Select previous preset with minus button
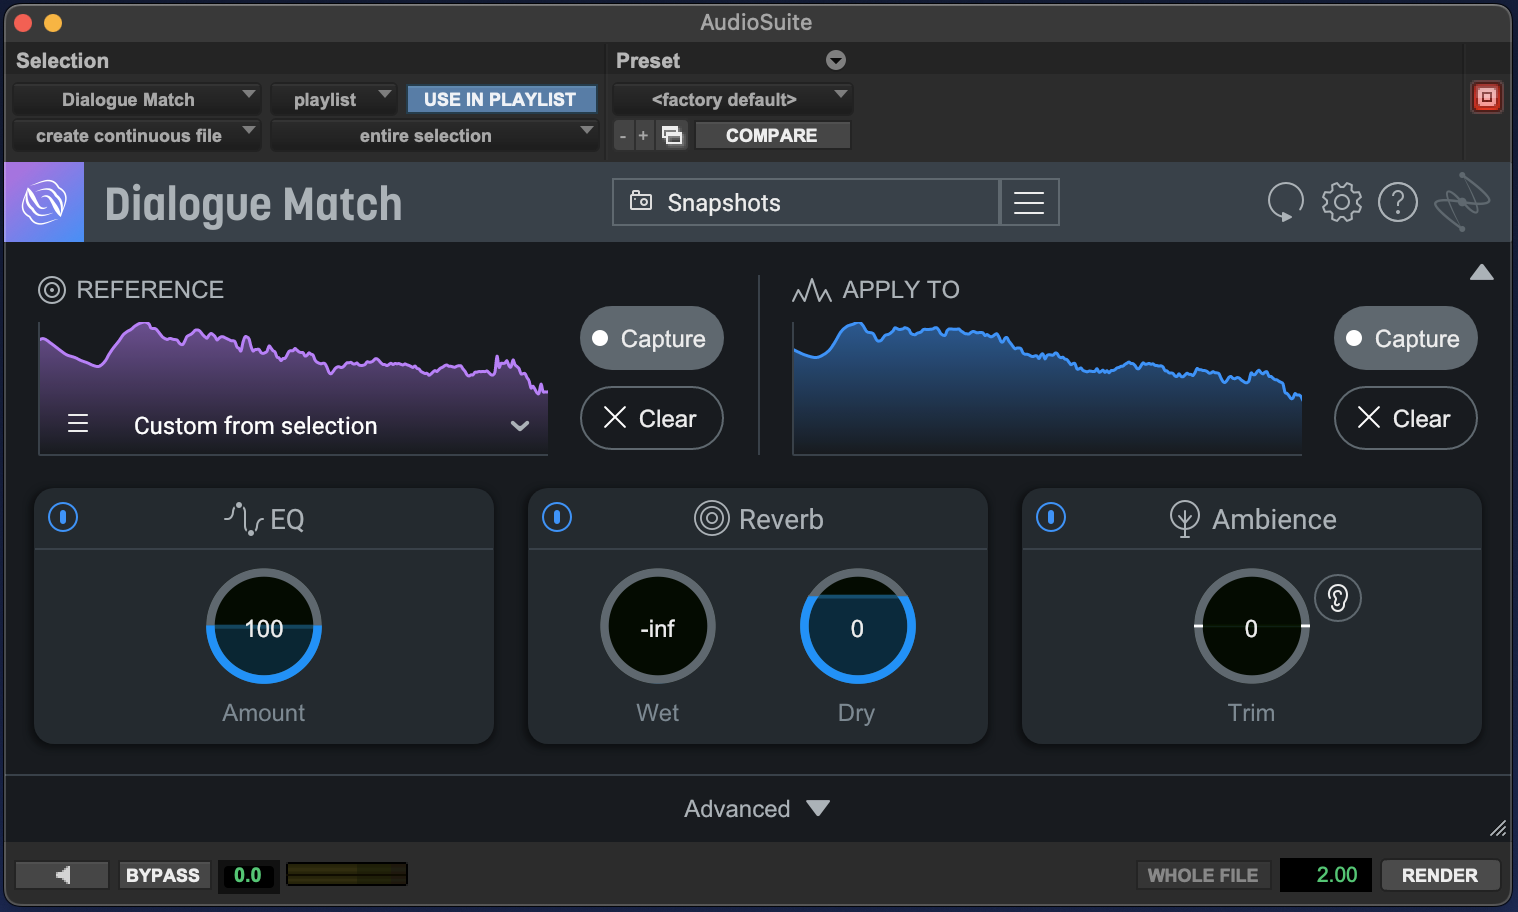 point(623,135)
